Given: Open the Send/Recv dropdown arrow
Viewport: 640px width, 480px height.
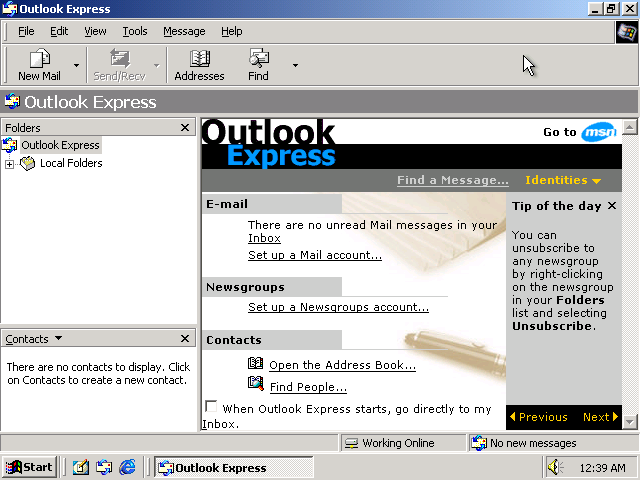Looking at the screenshot, I should click(x=157, y=65).
